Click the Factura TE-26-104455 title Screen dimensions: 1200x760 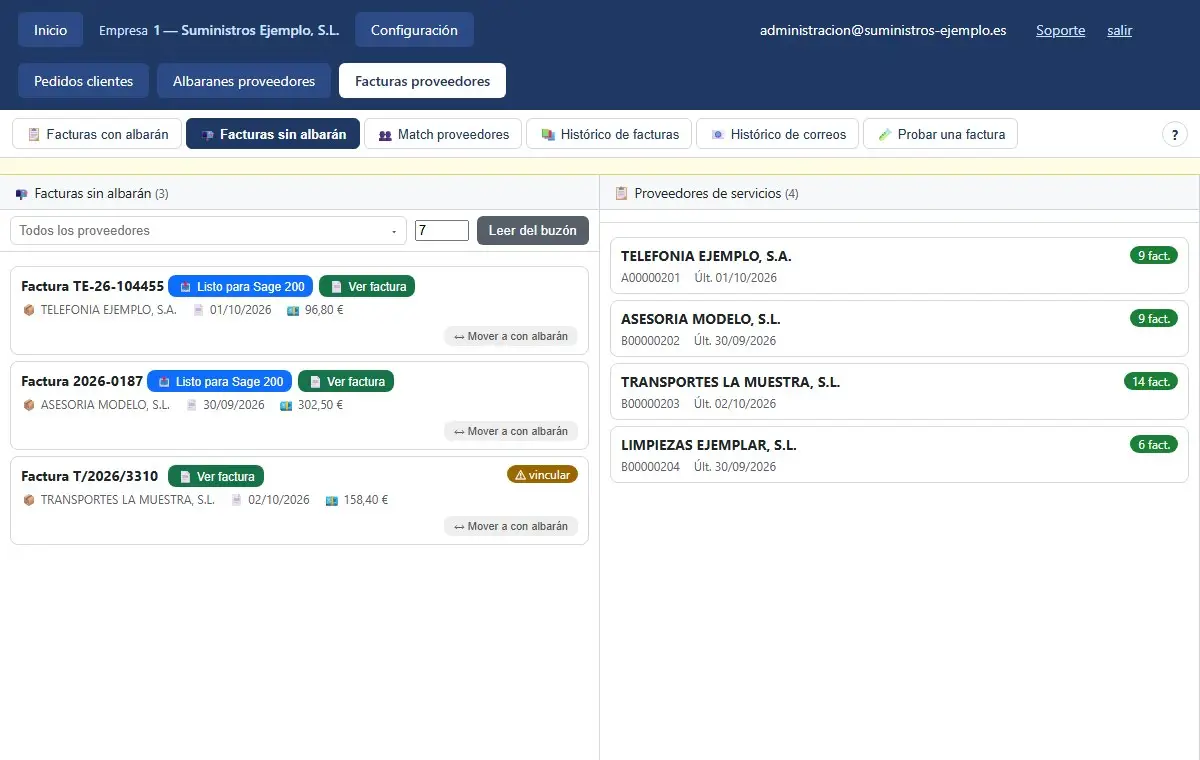(x=92, y=286)
